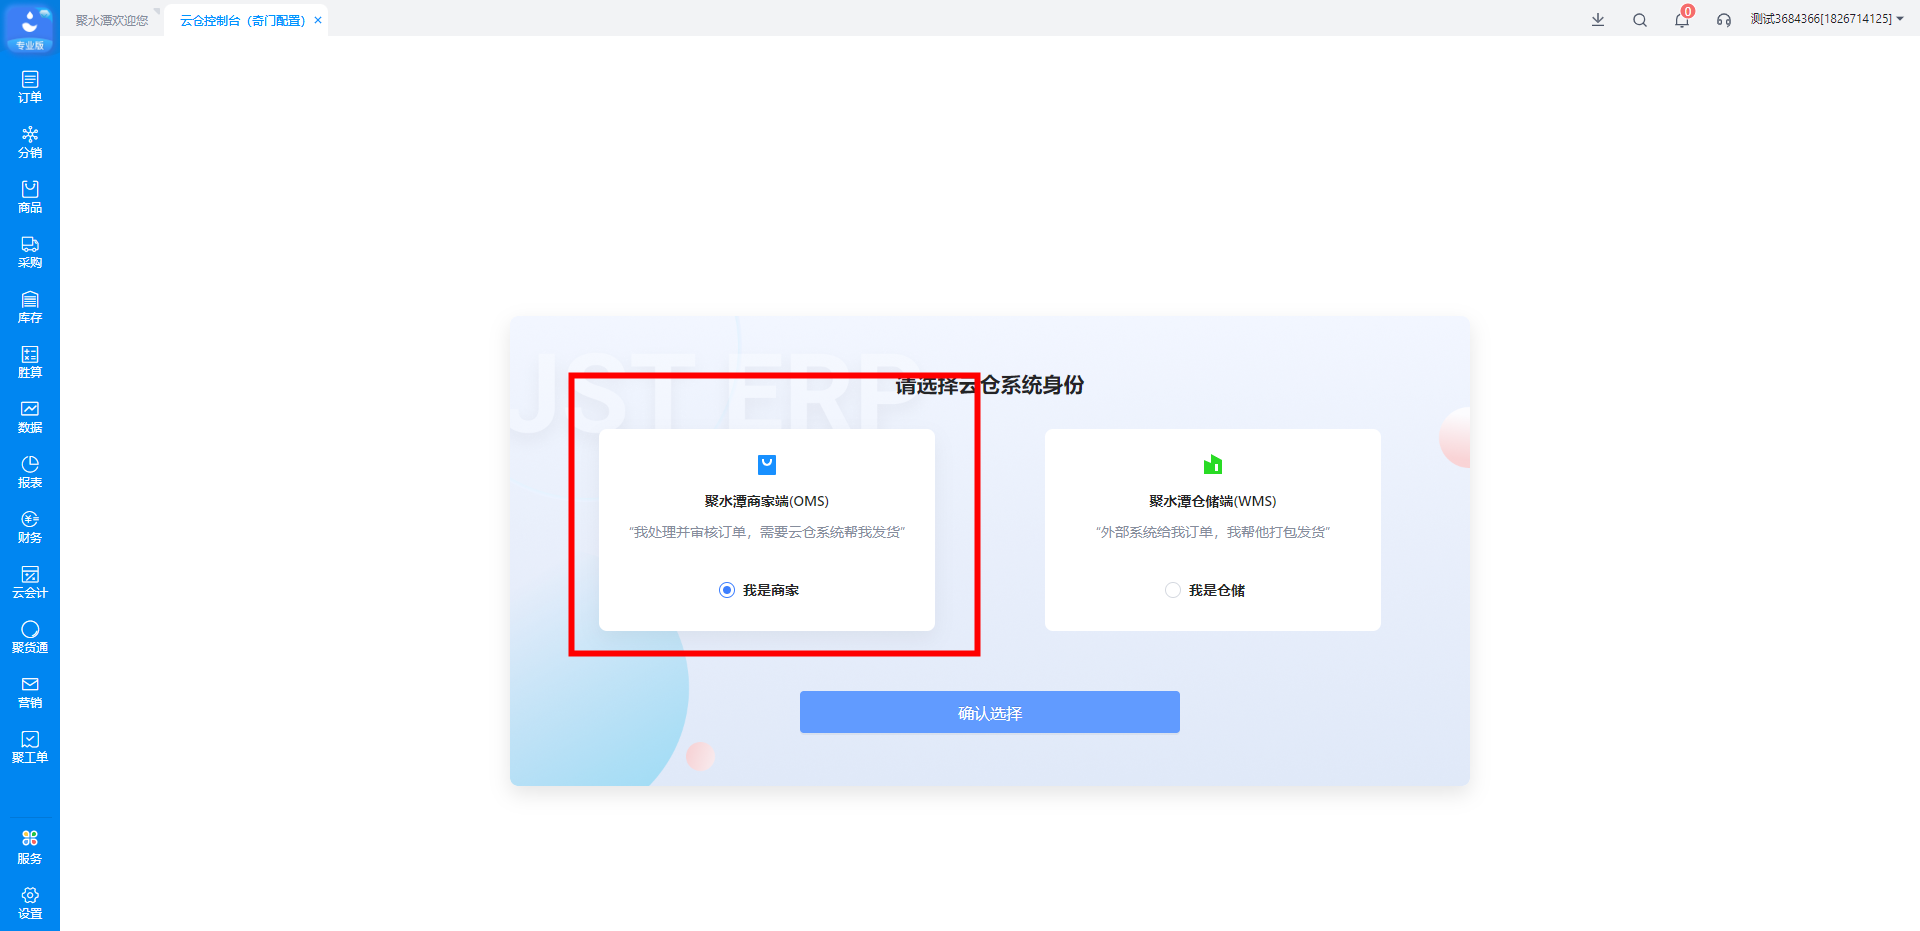The height and width of the screenshot is (931, 1920).
Task: Open the 营销 sidebar module
Action: coord(30,692)
